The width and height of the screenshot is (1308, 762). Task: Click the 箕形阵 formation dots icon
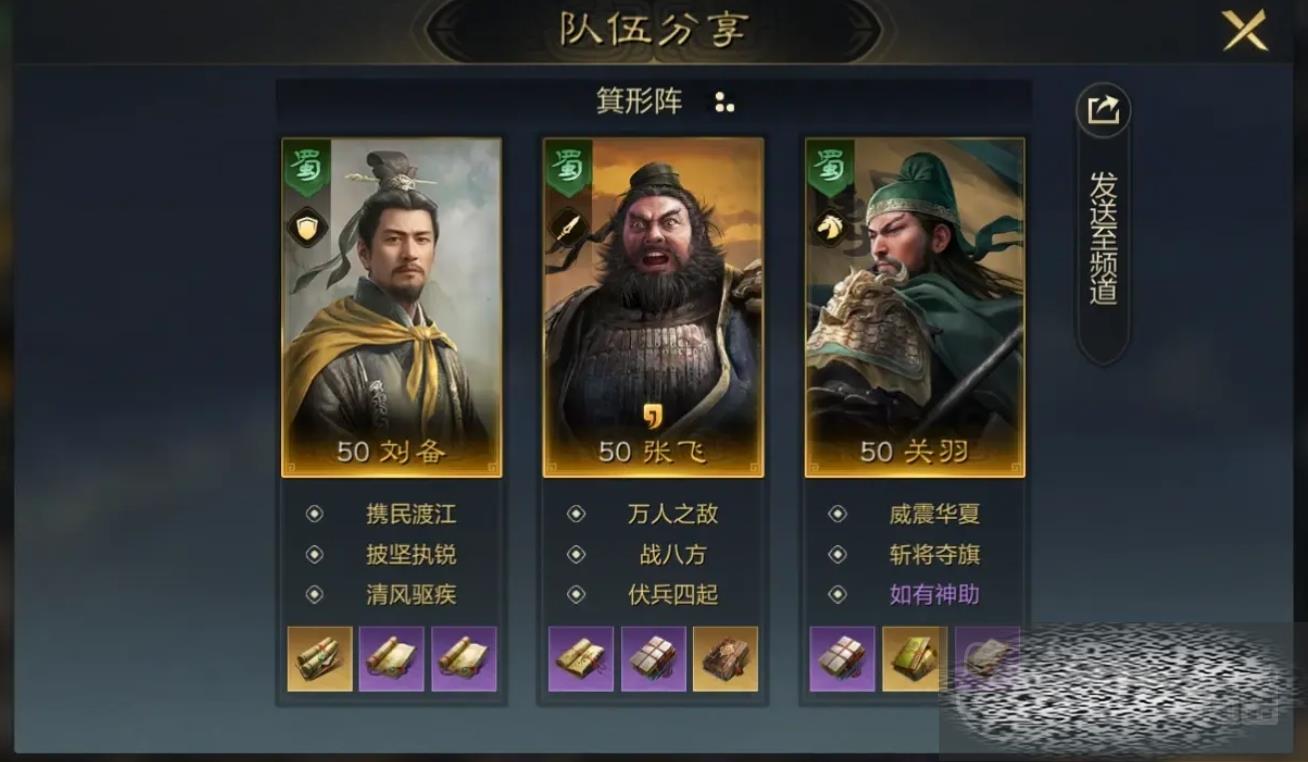coord(724,102)
